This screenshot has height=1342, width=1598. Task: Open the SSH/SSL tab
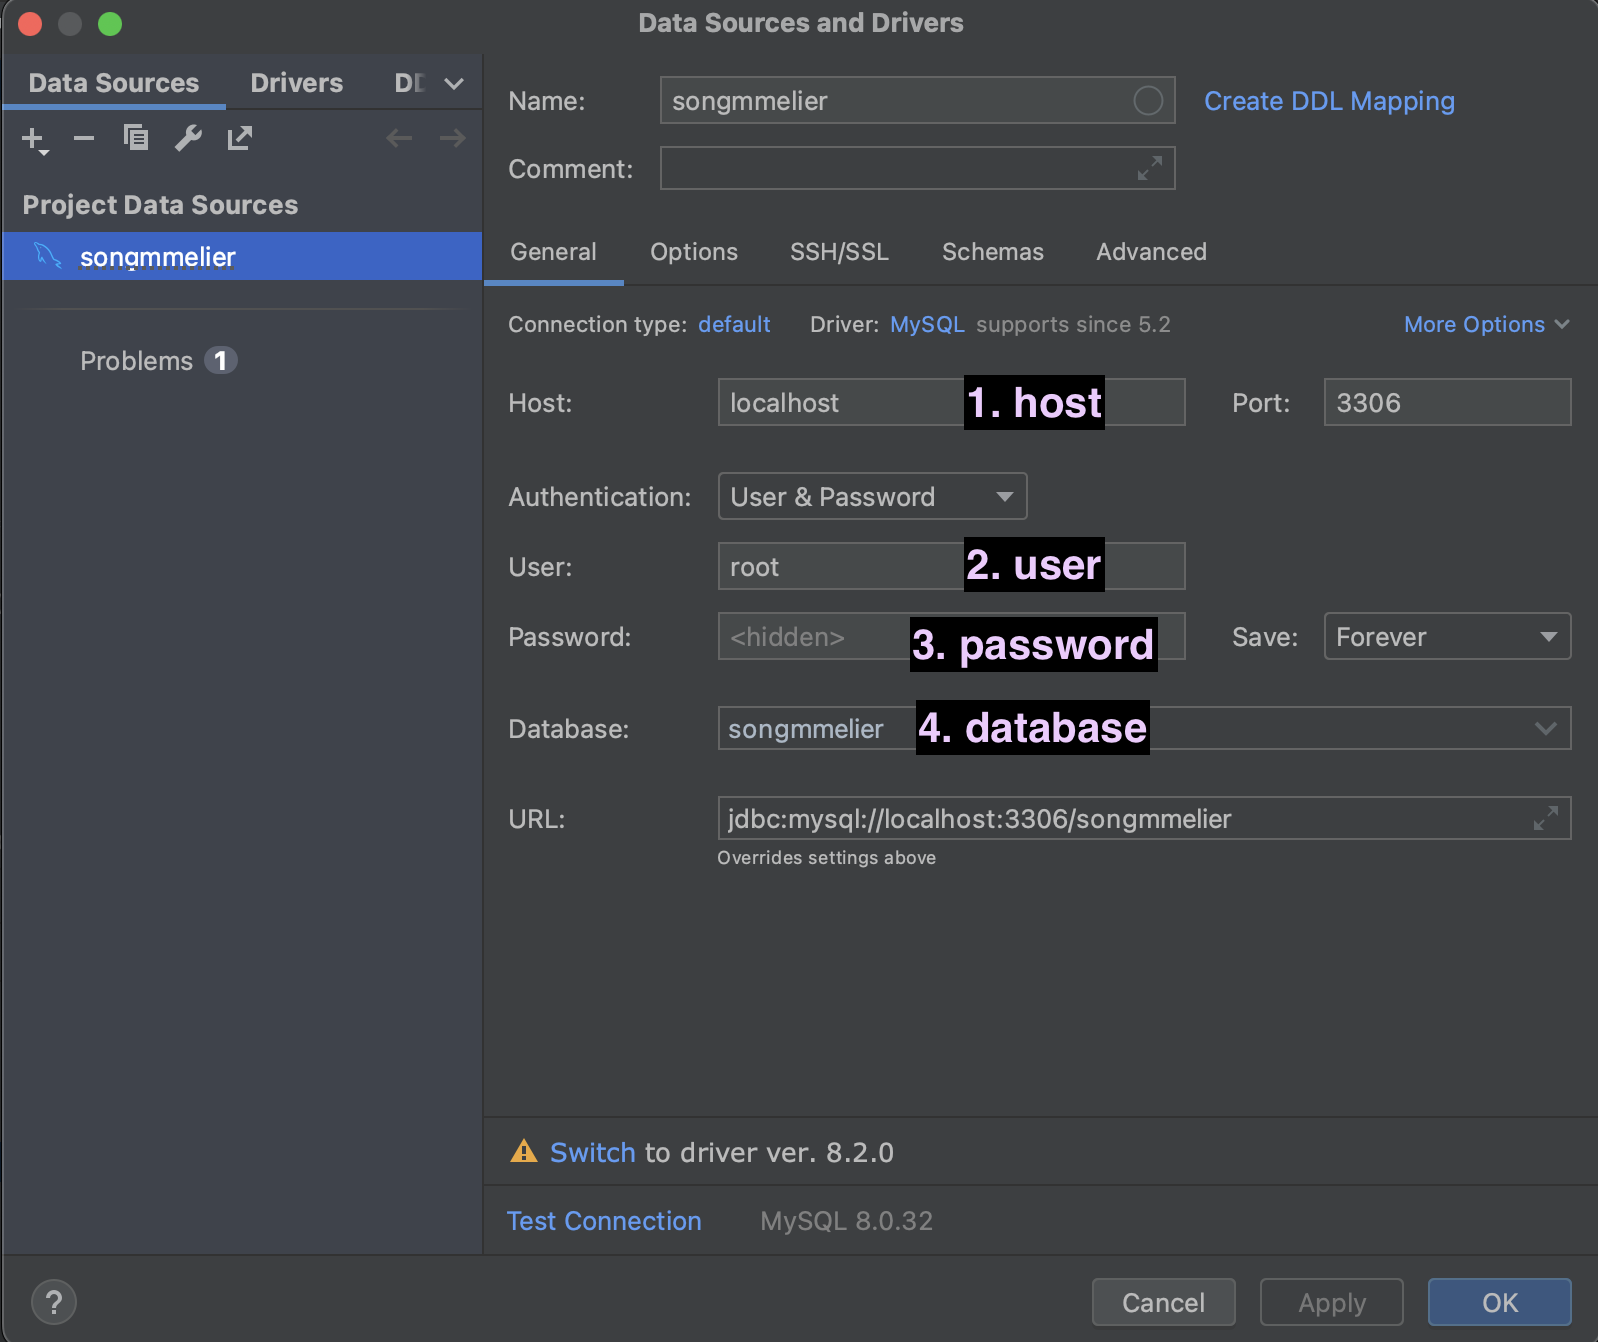pyautogui.click(x=839, y=252)
